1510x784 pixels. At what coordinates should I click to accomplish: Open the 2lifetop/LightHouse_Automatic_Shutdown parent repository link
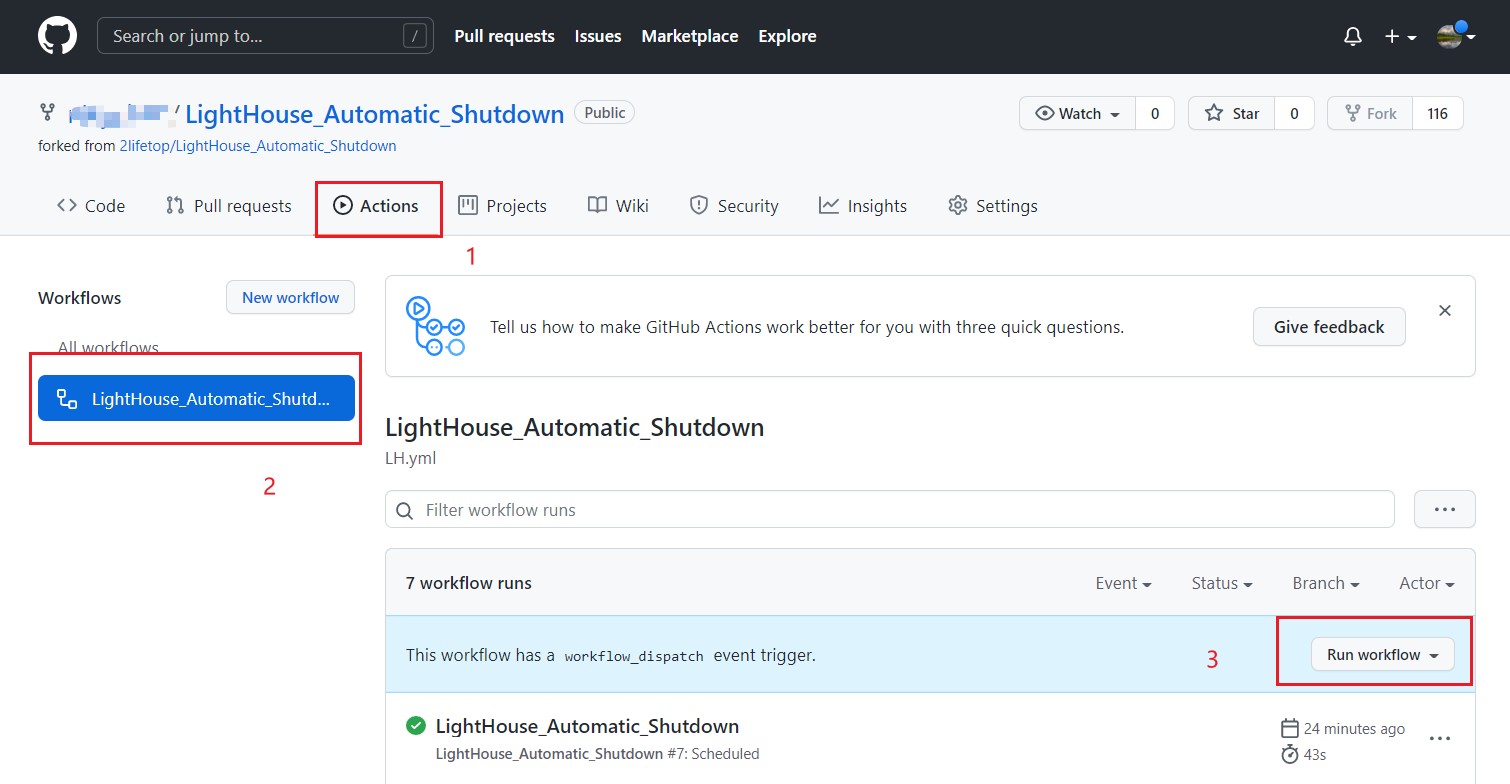click(x=258, y=146)
